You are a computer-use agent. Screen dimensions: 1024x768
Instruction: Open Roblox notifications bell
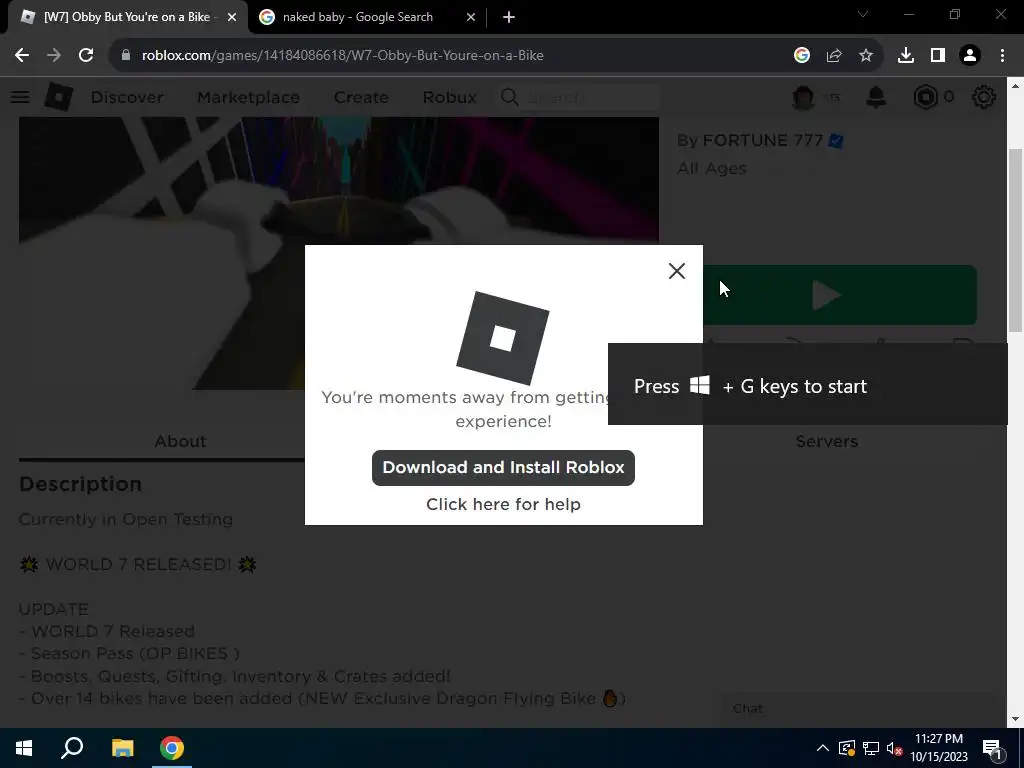click(876, 97)
